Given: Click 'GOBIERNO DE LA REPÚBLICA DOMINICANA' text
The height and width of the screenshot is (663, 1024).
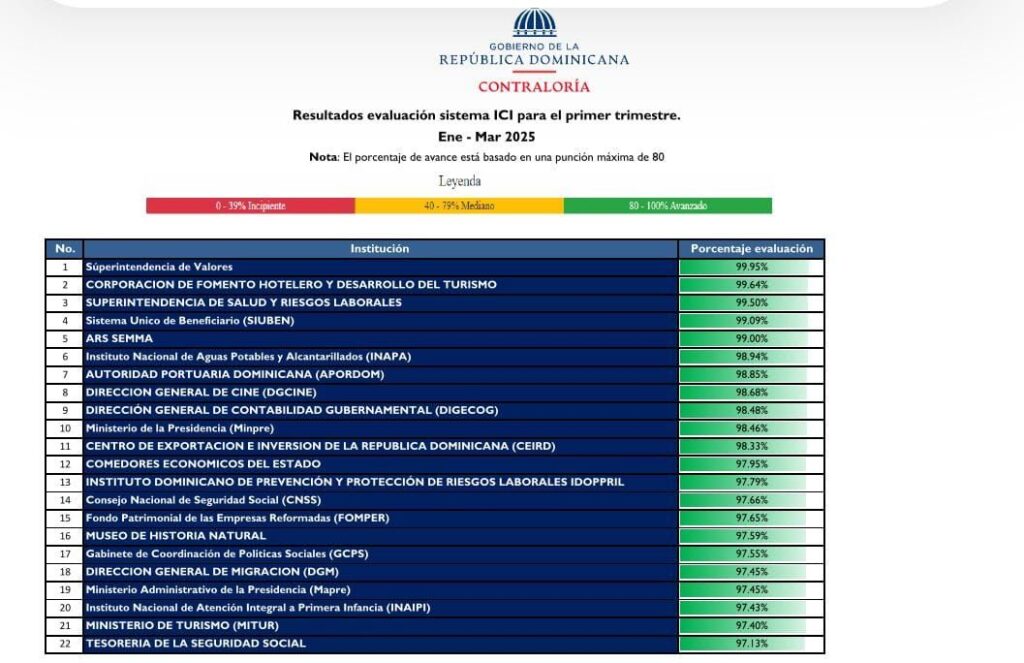Looking at the screenshot, I should click(x=534, y=54).
